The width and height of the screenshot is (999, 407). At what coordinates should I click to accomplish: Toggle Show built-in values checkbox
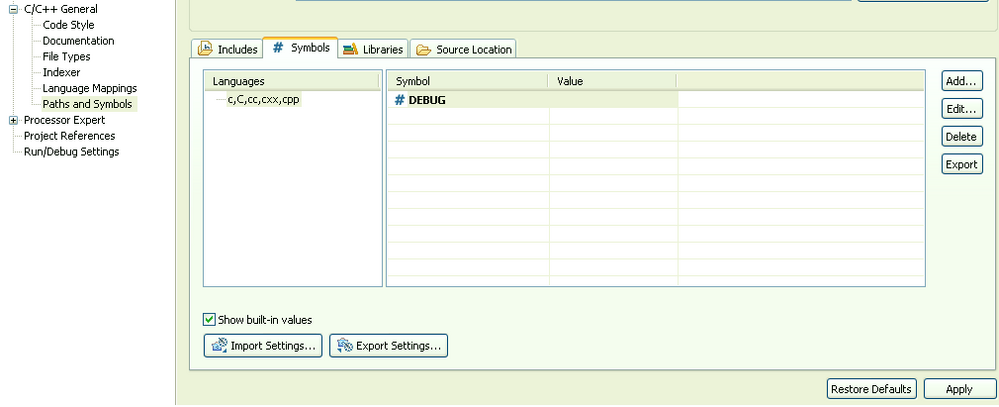[x=209, y=320]
